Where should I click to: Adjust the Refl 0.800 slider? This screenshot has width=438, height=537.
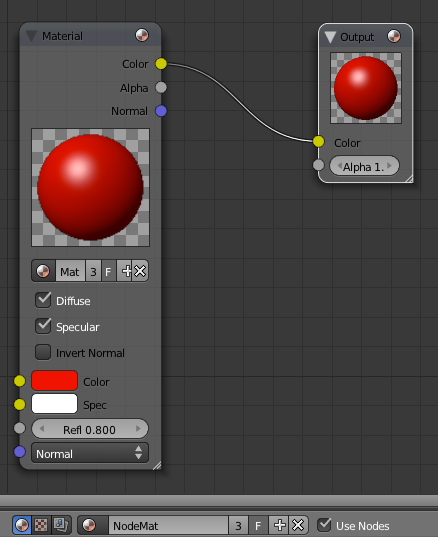(x=90, y=429)
